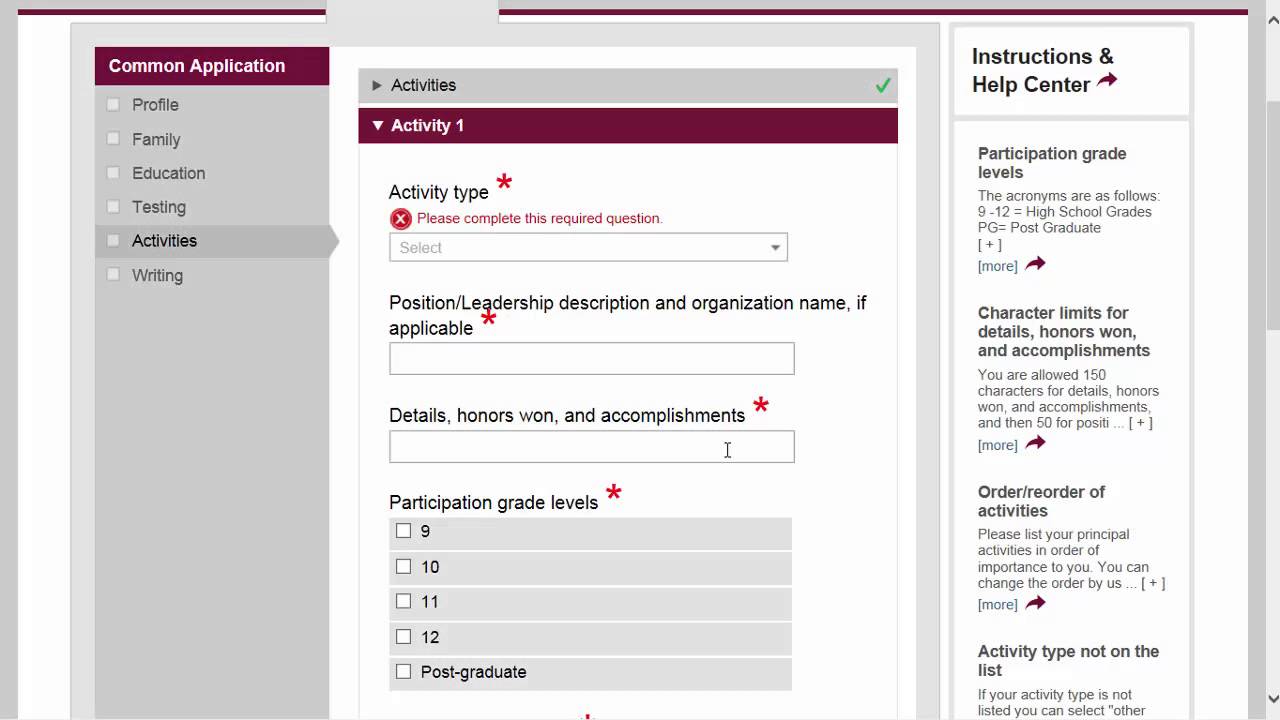Click the green checkmark on Activities header
The height and width of the screenshot is (720, 1280).
[x=882, y=86]
